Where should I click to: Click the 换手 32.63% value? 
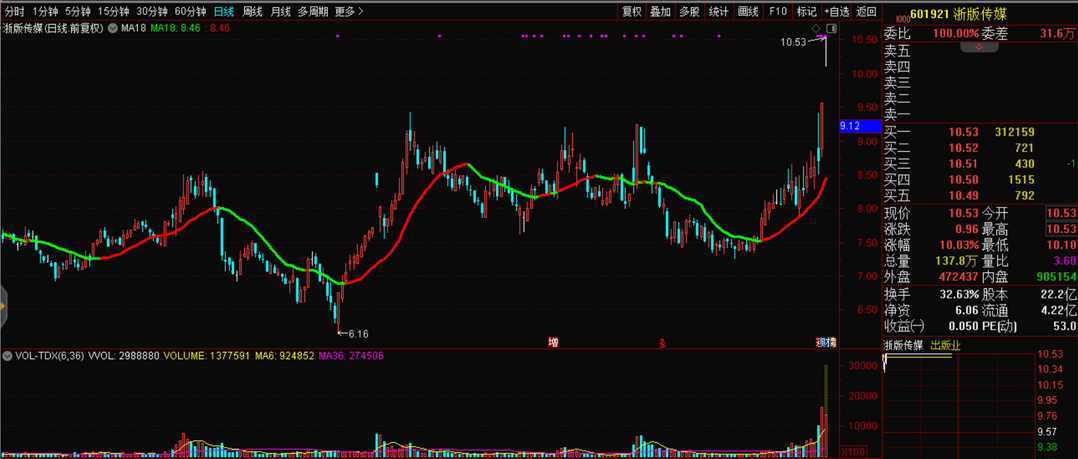[958, 295]
